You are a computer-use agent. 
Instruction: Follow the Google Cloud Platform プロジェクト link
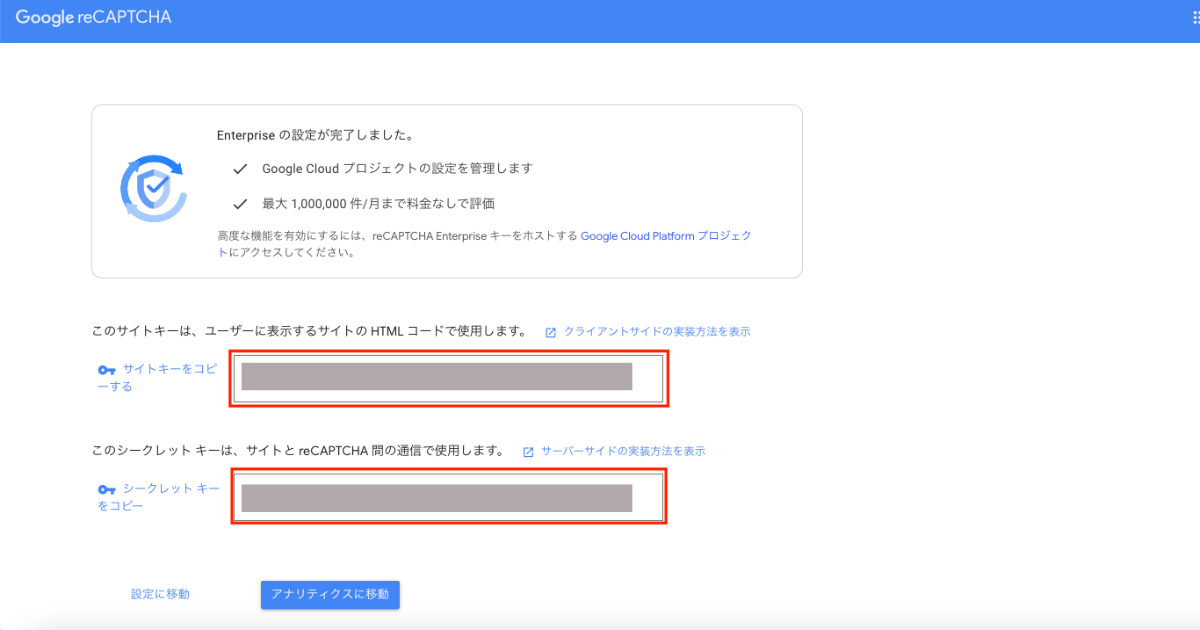tap(665, 237)
